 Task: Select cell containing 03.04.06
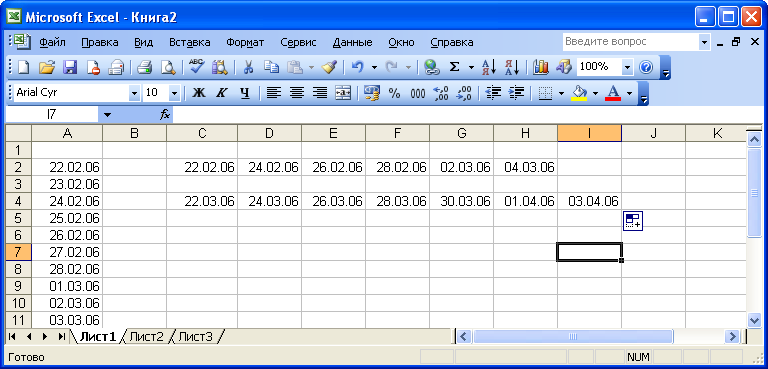click(590, 201)
